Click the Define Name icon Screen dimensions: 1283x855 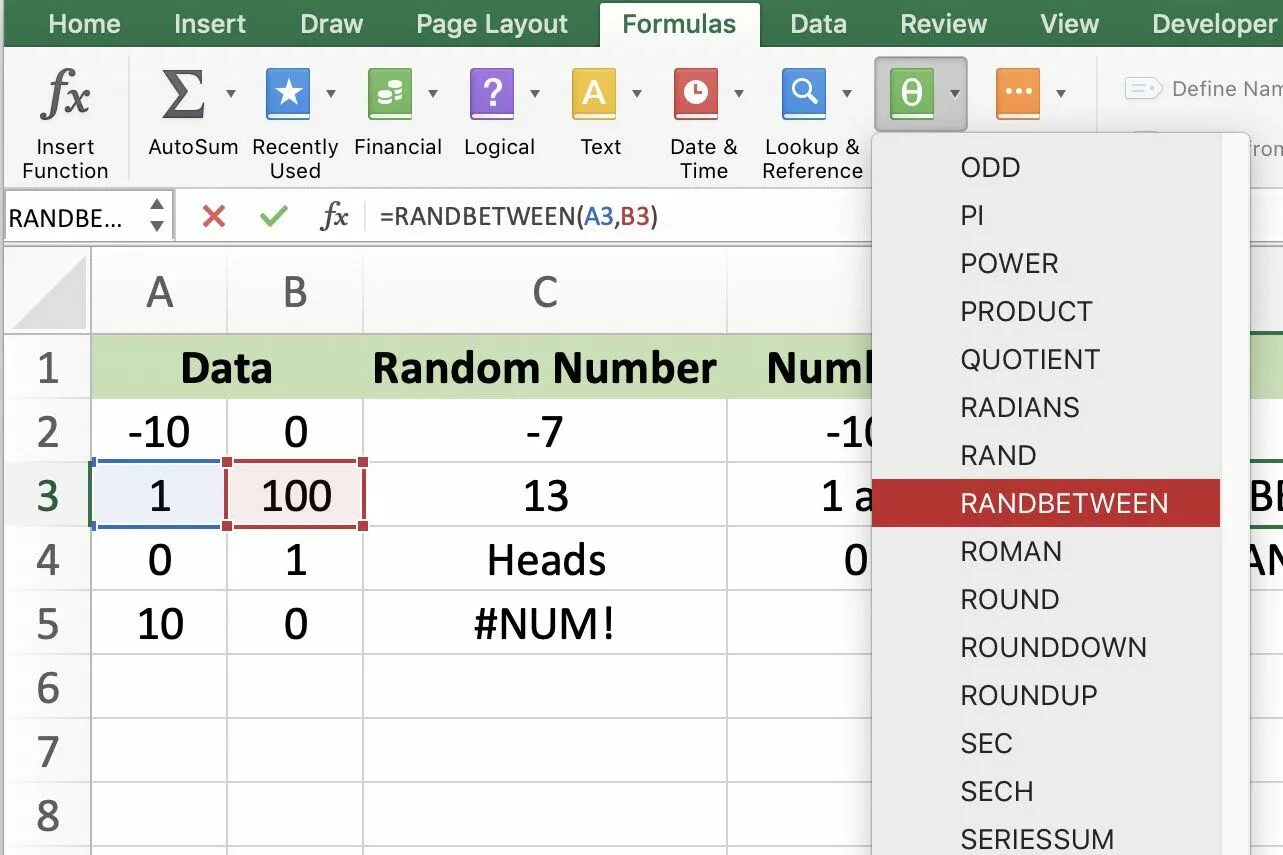coord(1143,89)
